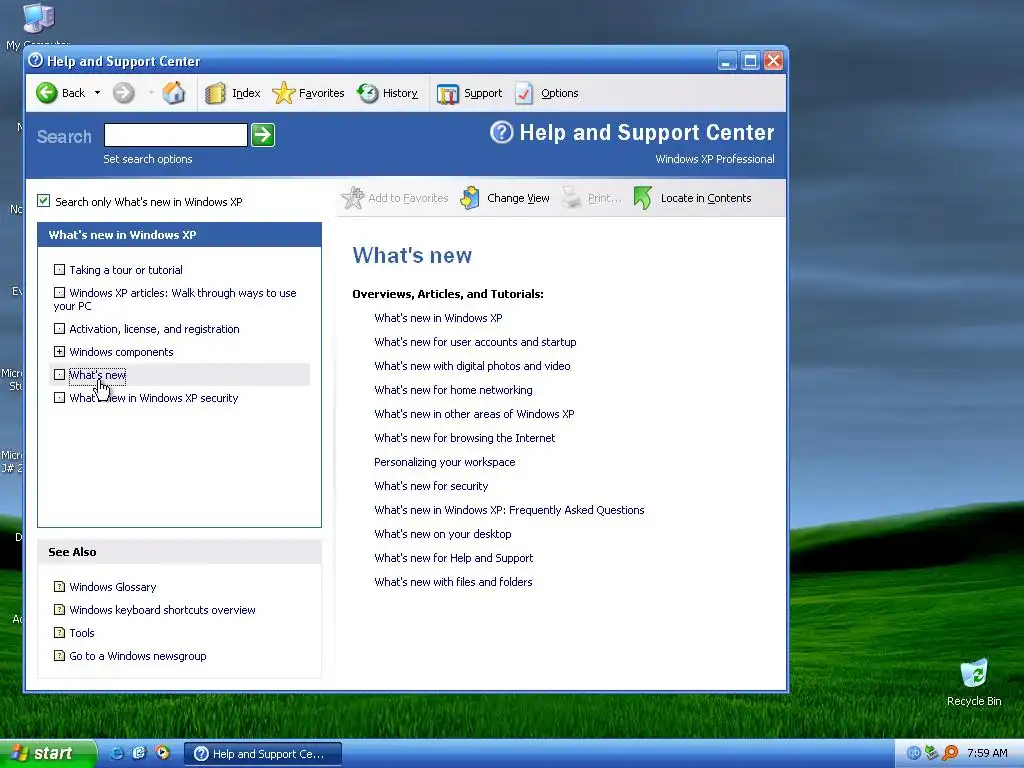Screen dimensions: 1024x768
Task: Open What's new with files and folders
Action: point(453,582)
